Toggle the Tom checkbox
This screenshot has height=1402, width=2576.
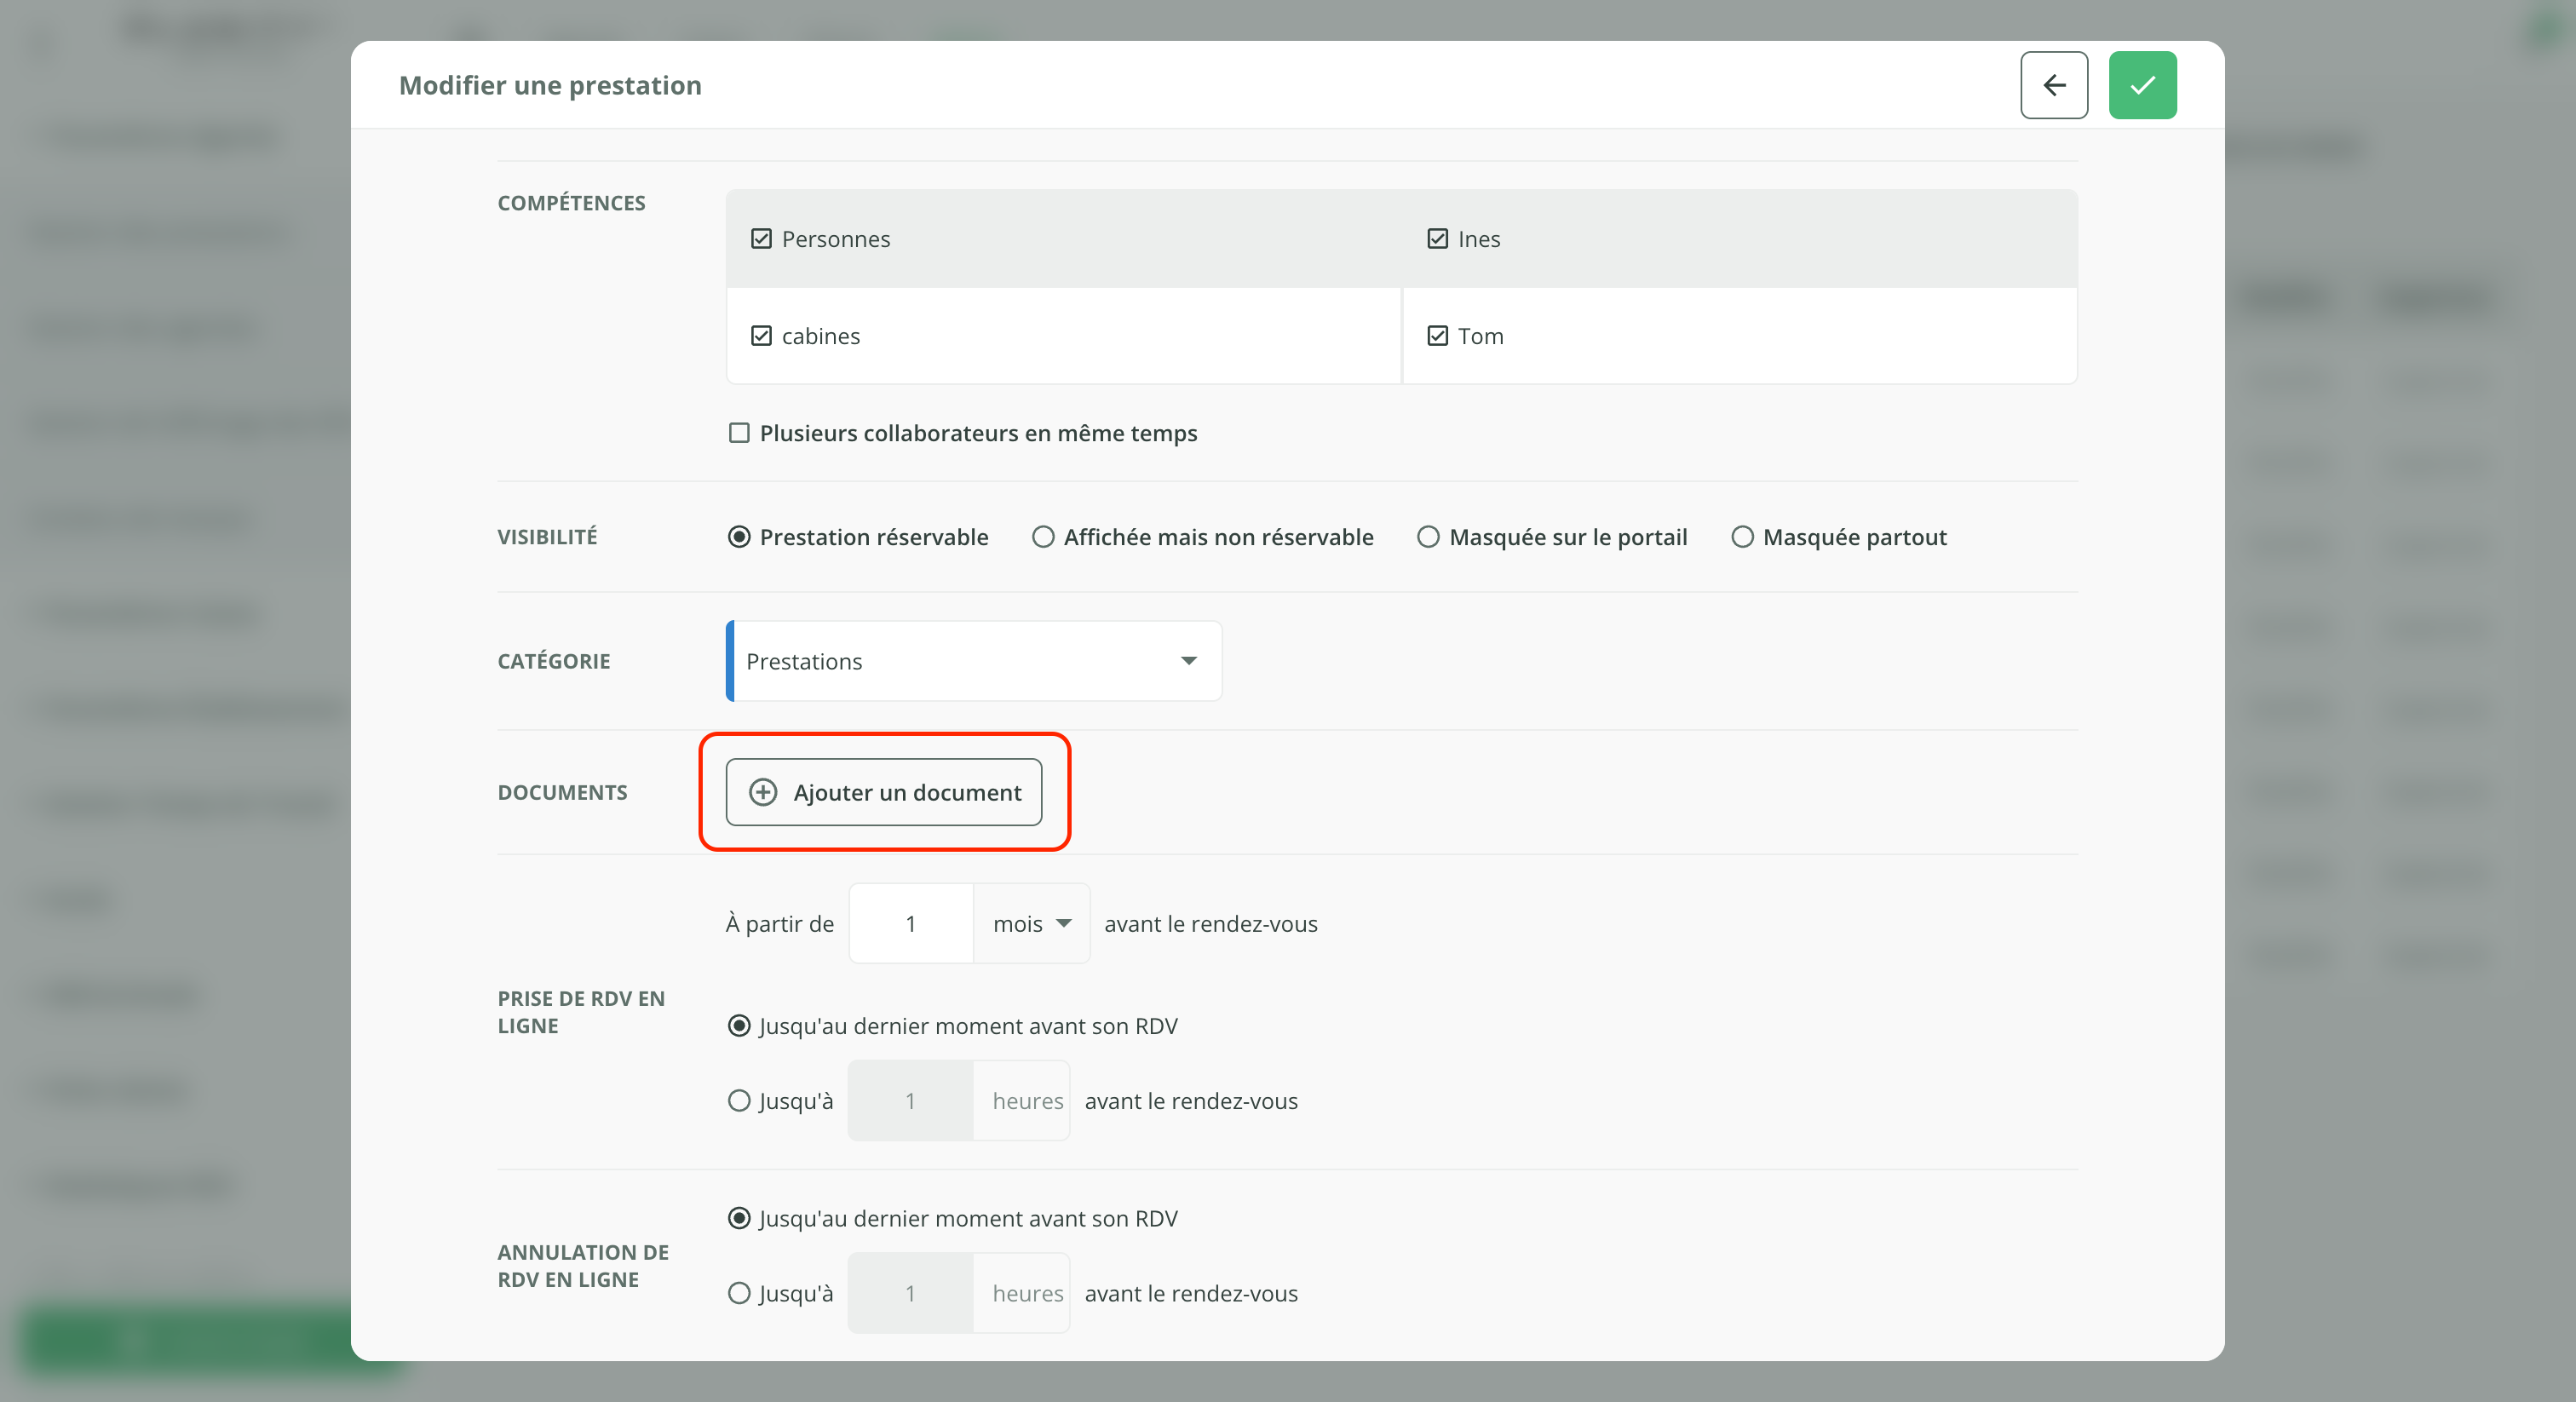(x=1437, y=336)
